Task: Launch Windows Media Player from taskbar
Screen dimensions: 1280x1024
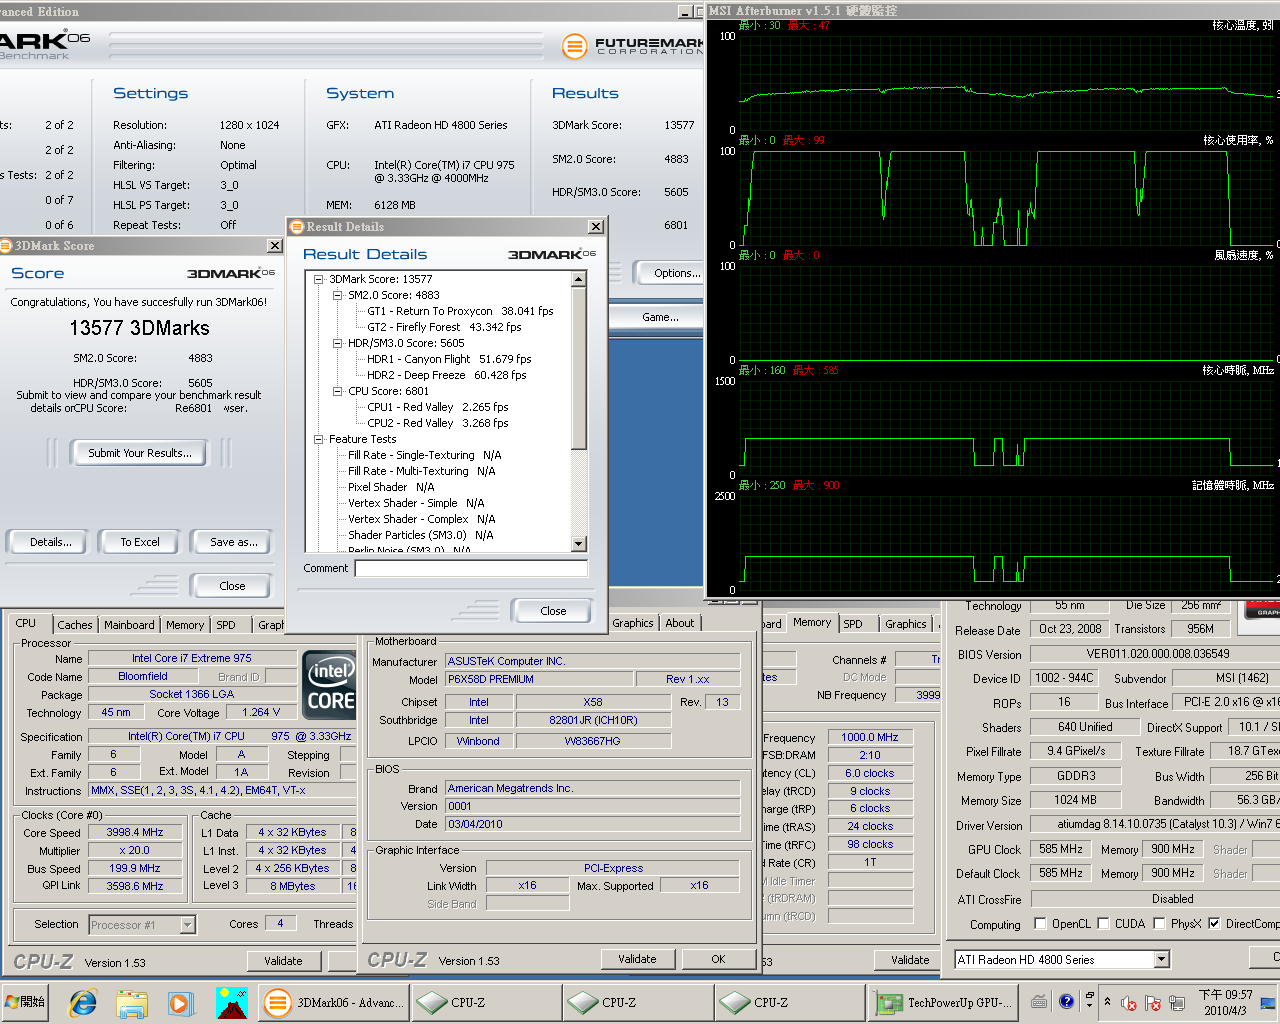Action: (x=180, y=1002)
